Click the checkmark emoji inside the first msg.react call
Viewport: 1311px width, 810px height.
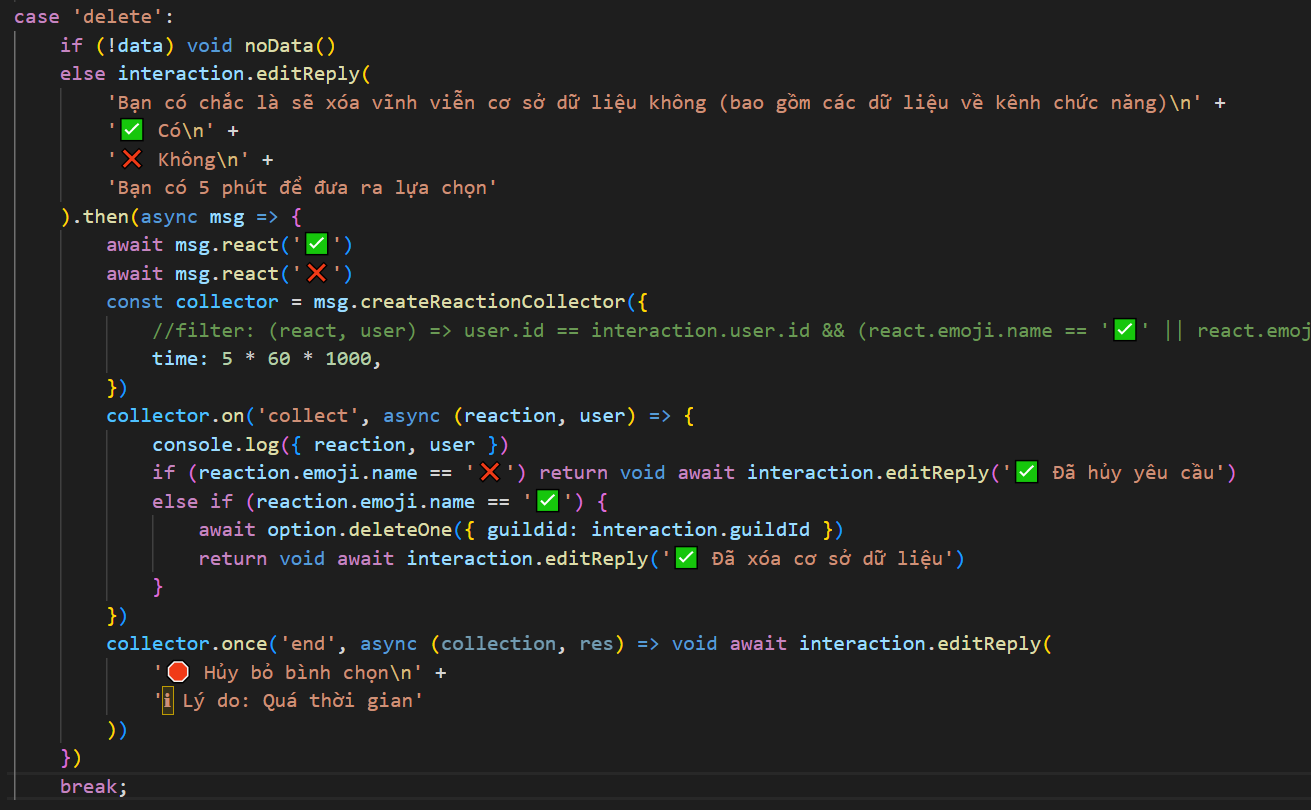click(x=317, y=245)
